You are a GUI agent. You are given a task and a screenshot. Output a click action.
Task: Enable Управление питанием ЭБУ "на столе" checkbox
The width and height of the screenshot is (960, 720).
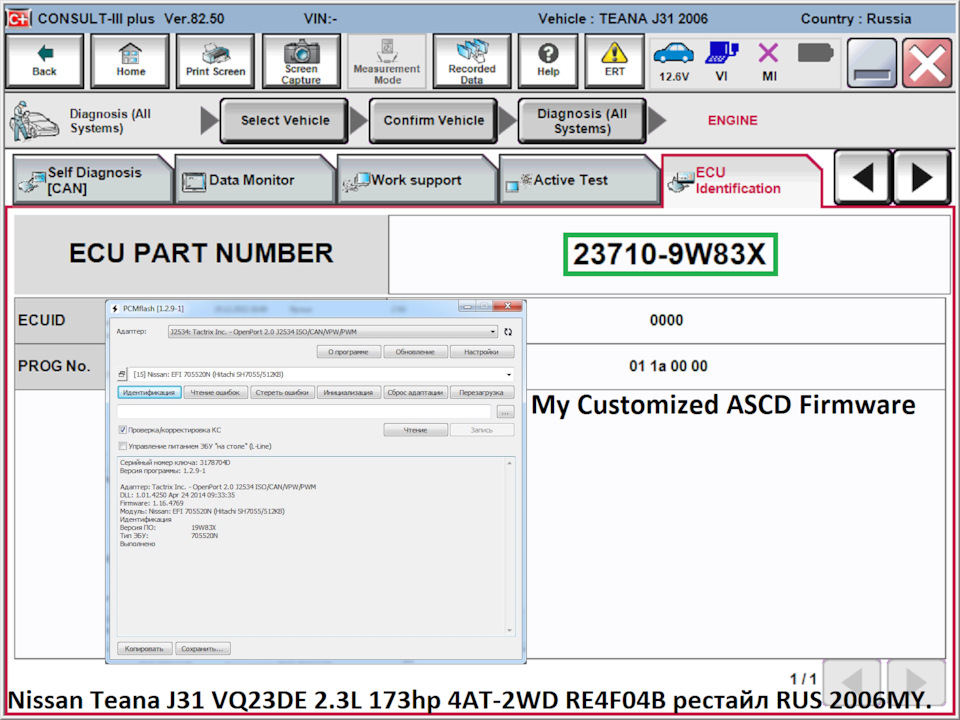pos(122,446)
